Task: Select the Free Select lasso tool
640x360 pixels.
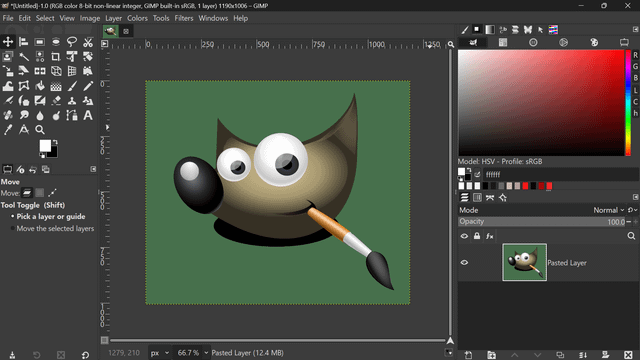Action: pos(72,42)
